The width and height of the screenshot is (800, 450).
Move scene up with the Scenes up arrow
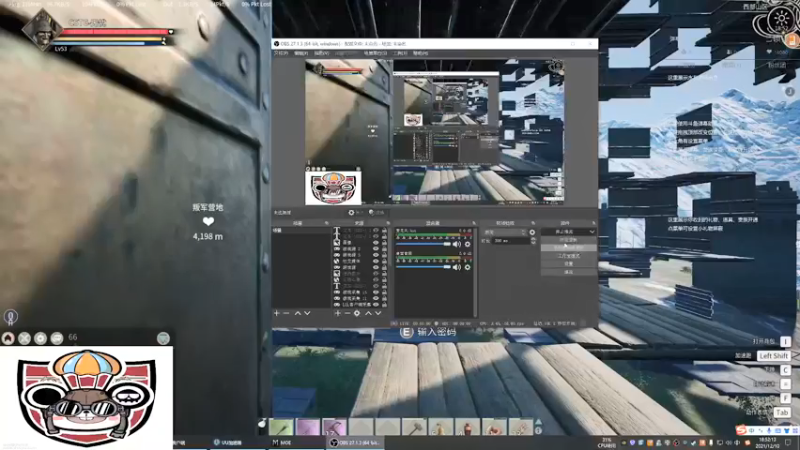point(297,313)
